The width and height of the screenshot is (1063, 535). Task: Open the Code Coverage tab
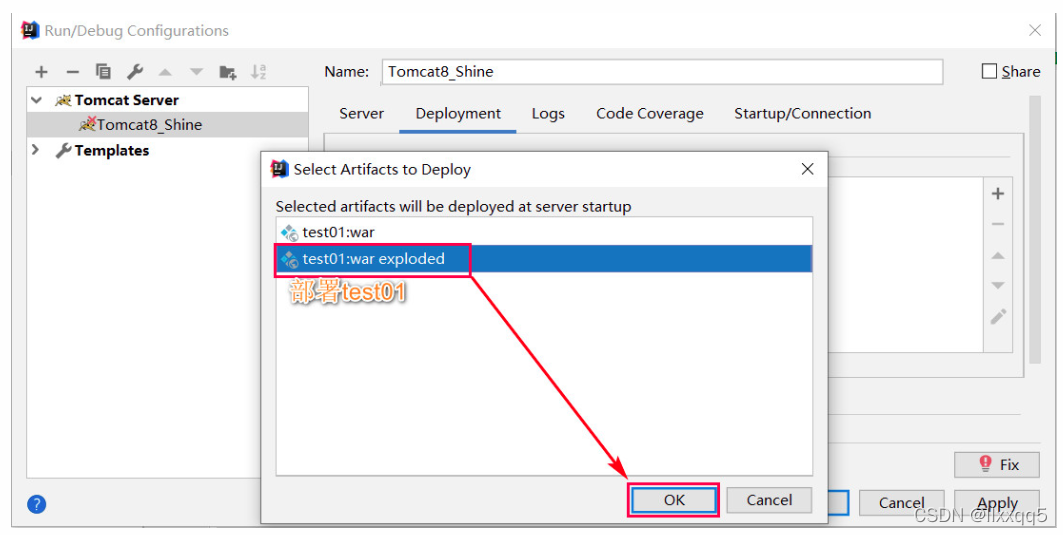pos(649,114)
